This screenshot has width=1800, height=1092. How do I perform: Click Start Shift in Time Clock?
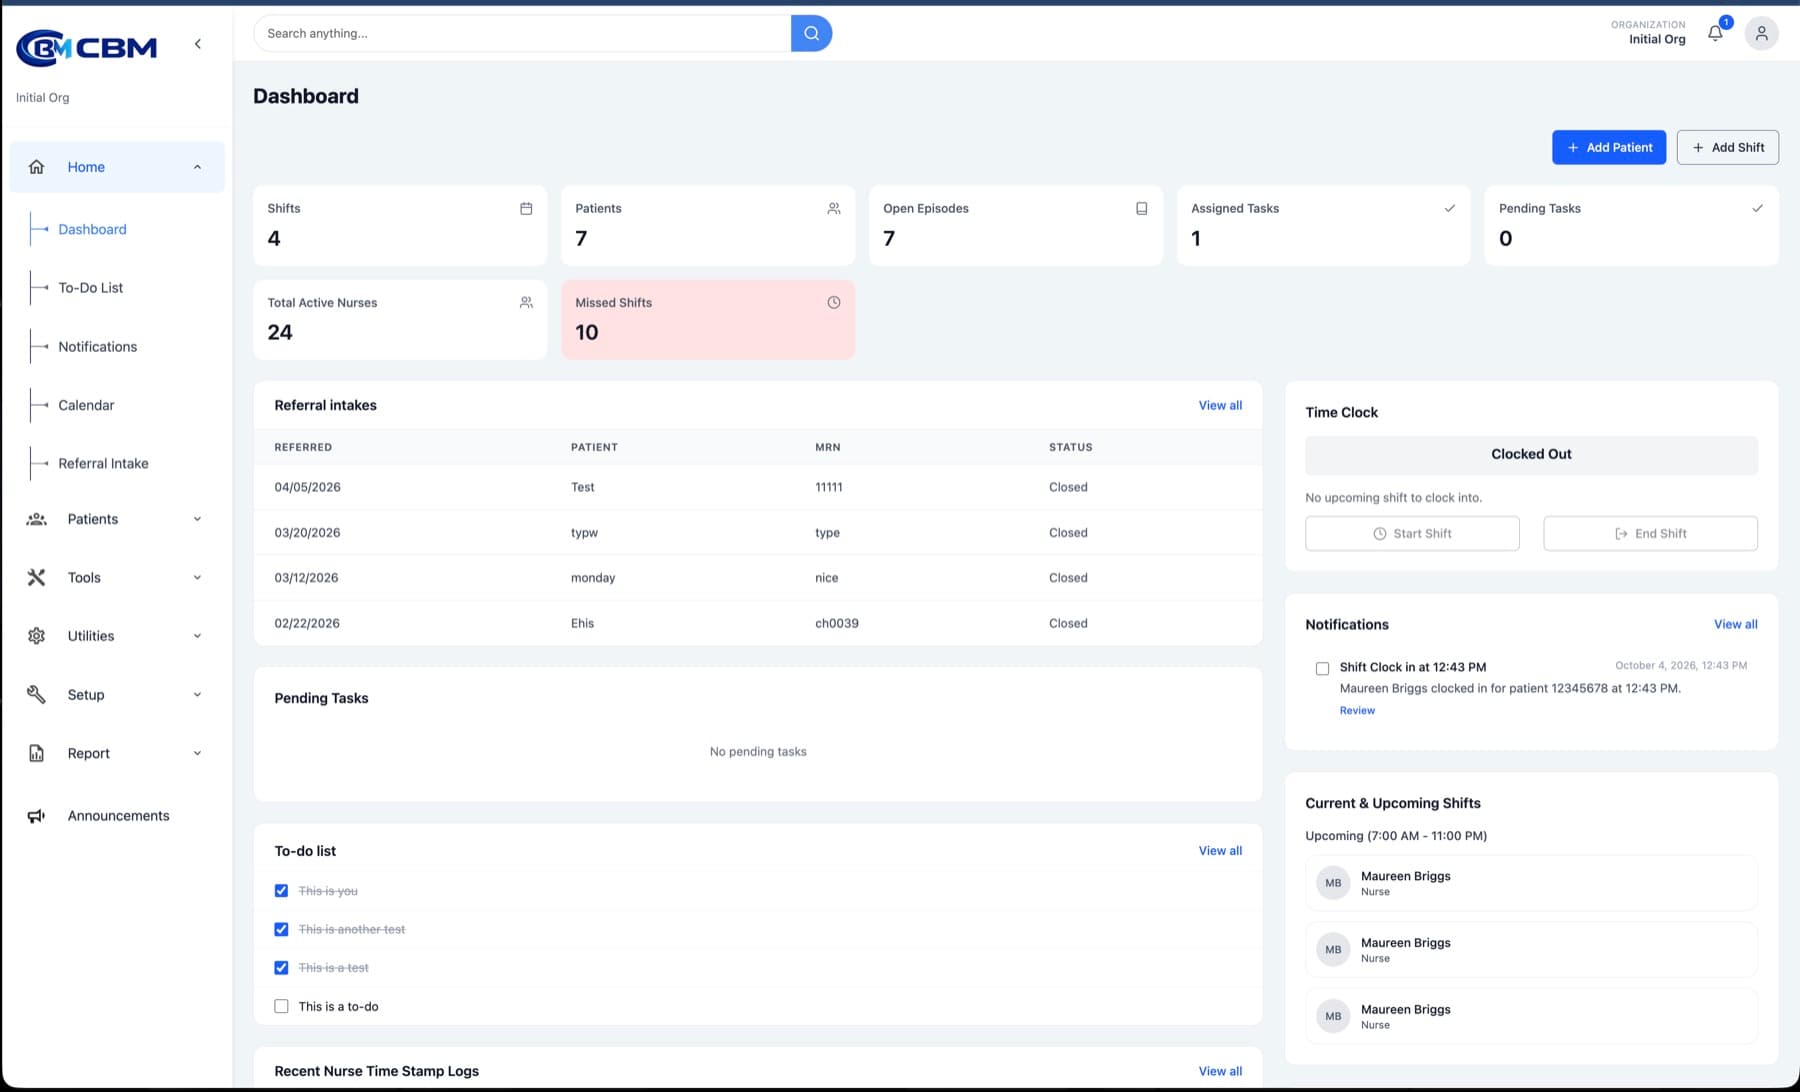(x=1412, y=533)
